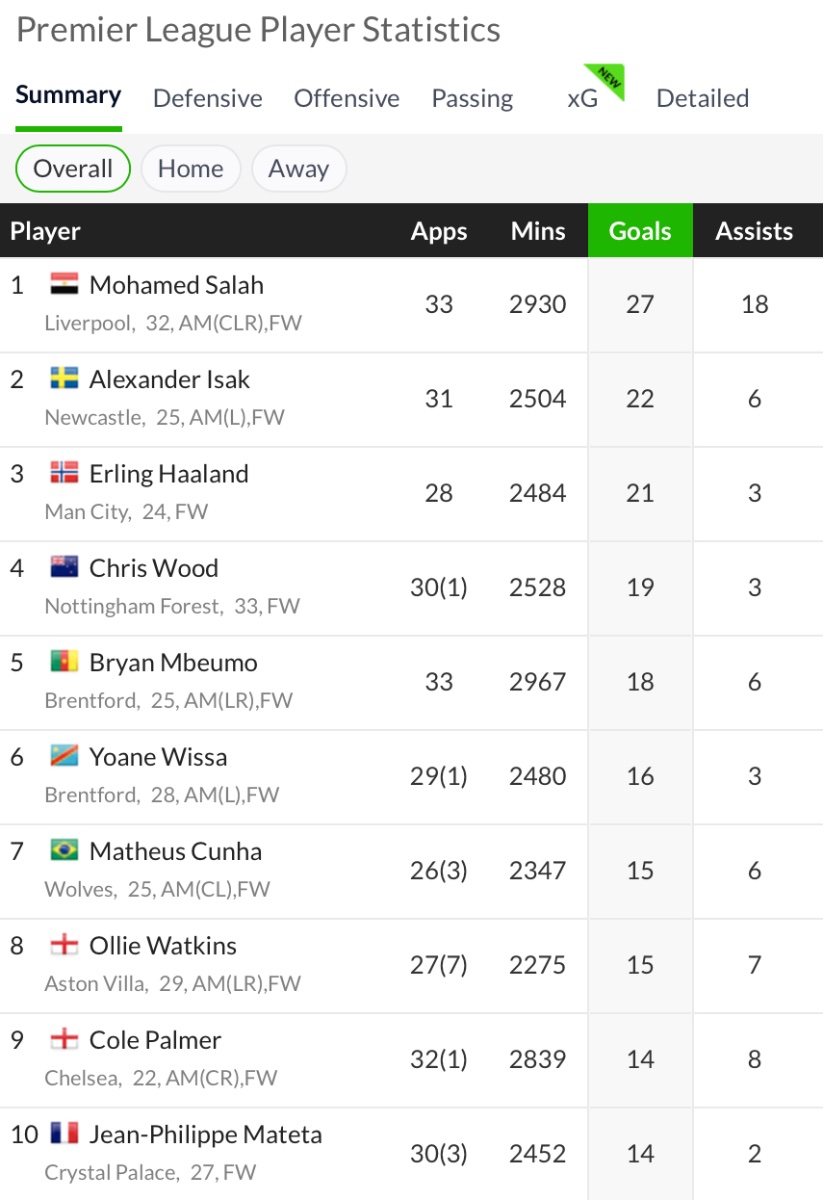Click the New Zealand flag beside Chris Wood
Viewport: 823px width, 1200px height.
[64, 568]
